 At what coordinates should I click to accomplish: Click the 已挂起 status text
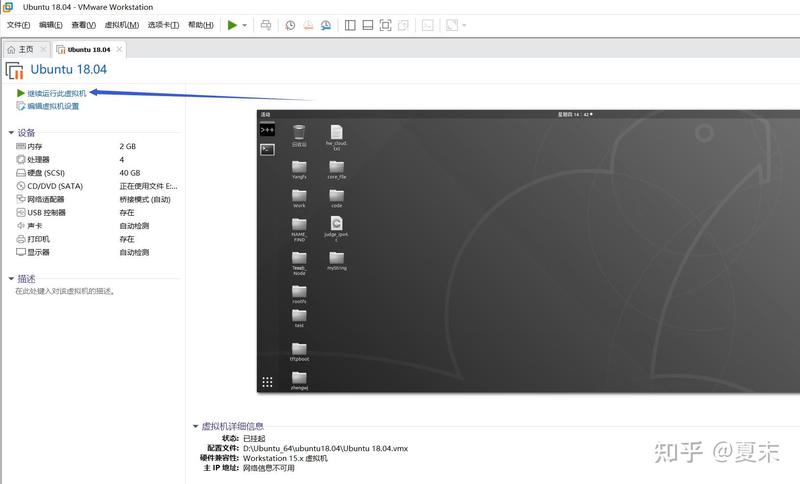click(x=254, y=438)
